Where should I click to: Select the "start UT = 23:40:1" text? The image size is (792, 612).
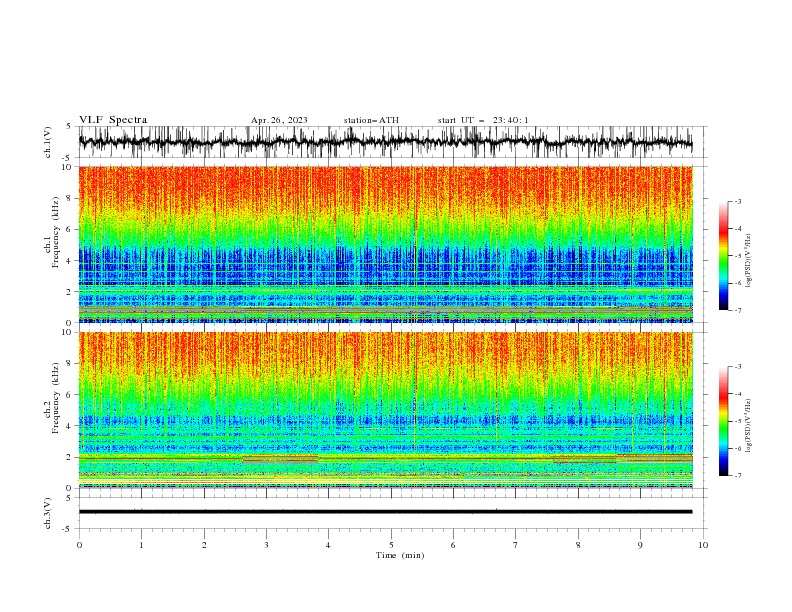483,120
